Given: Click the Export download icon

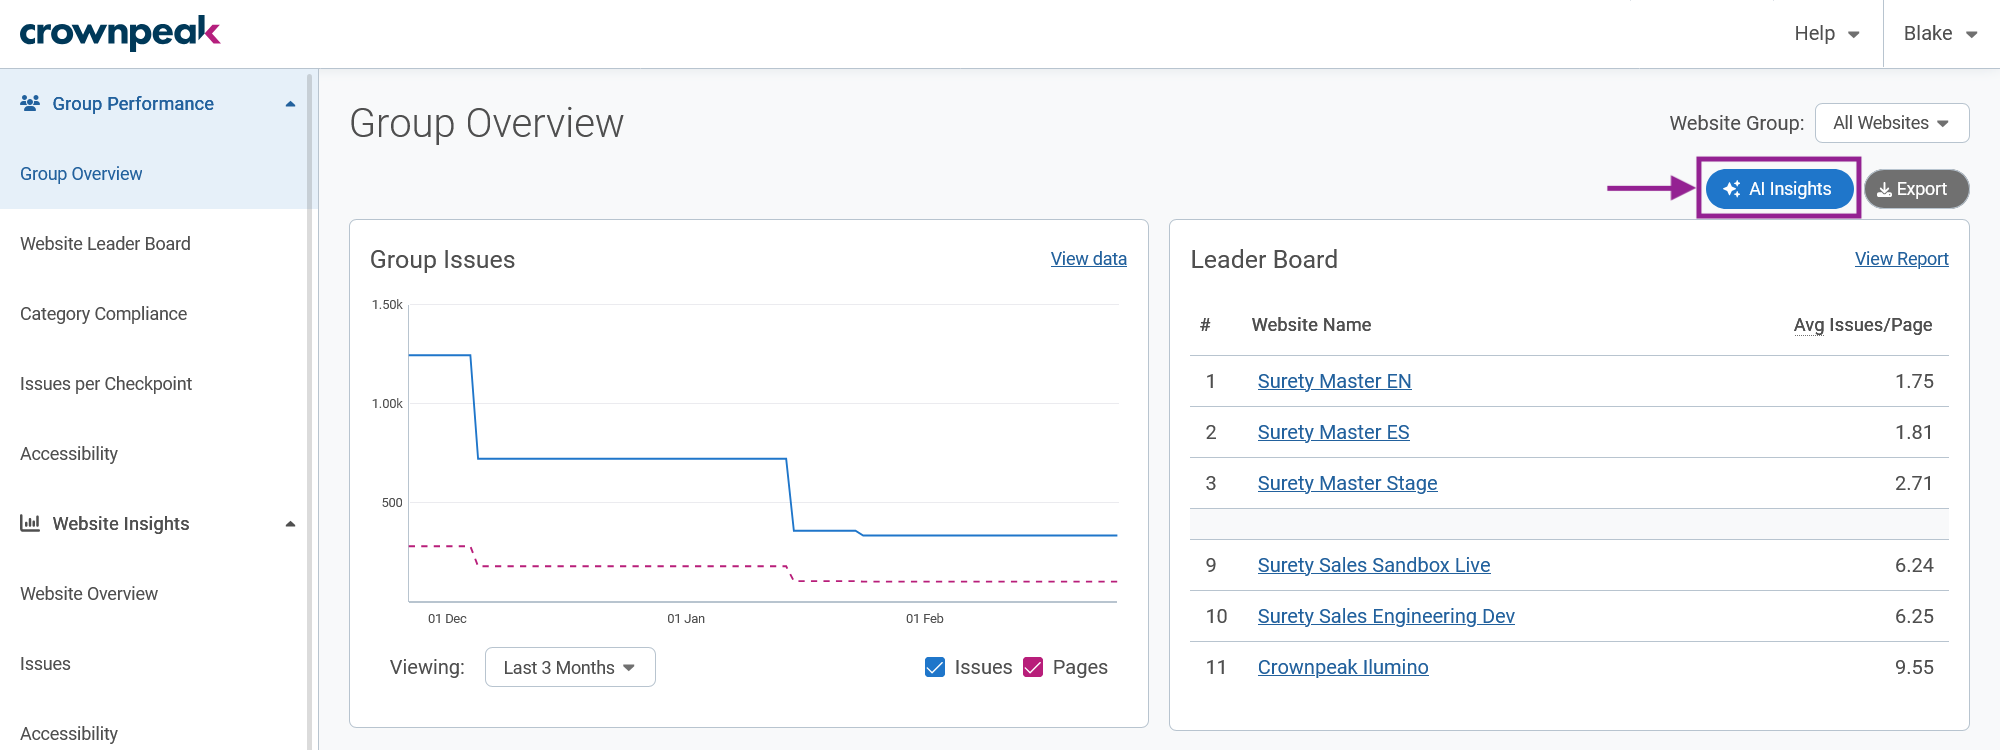Looking at the screenshot, I should pyautogui.click(x=1884, y=190).
